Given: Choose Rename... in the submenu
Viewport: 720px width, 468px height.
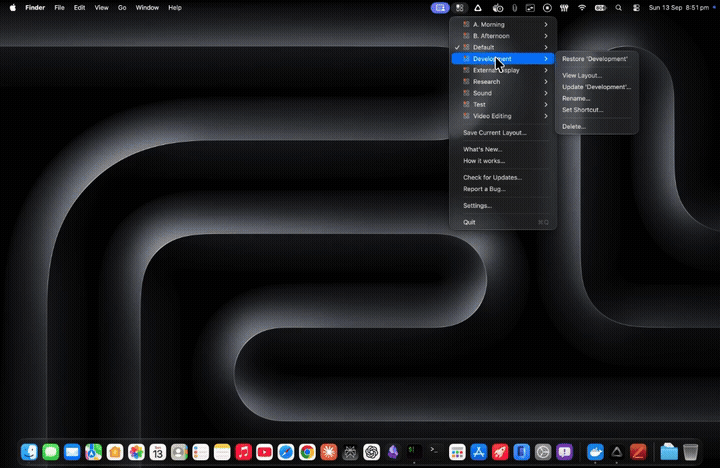Looking at the screenshot, I should click(x=596, y=98).
